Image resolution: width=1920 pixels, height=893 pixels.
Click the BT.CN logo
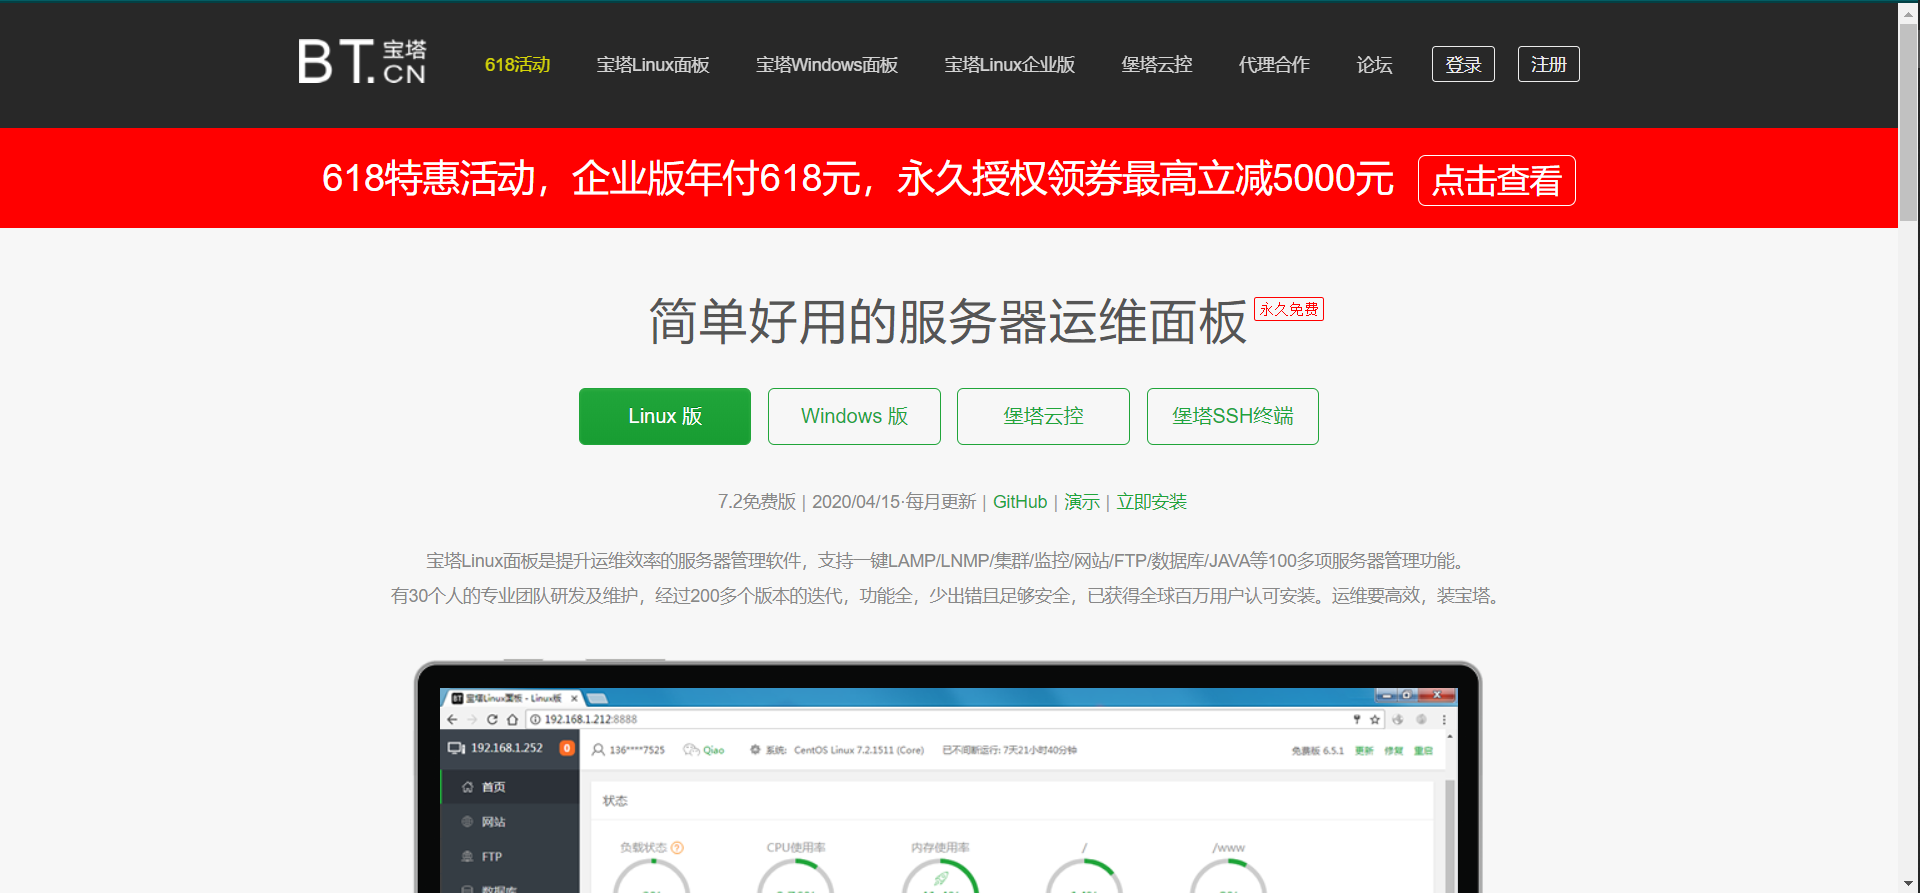[x=362, y=62]
